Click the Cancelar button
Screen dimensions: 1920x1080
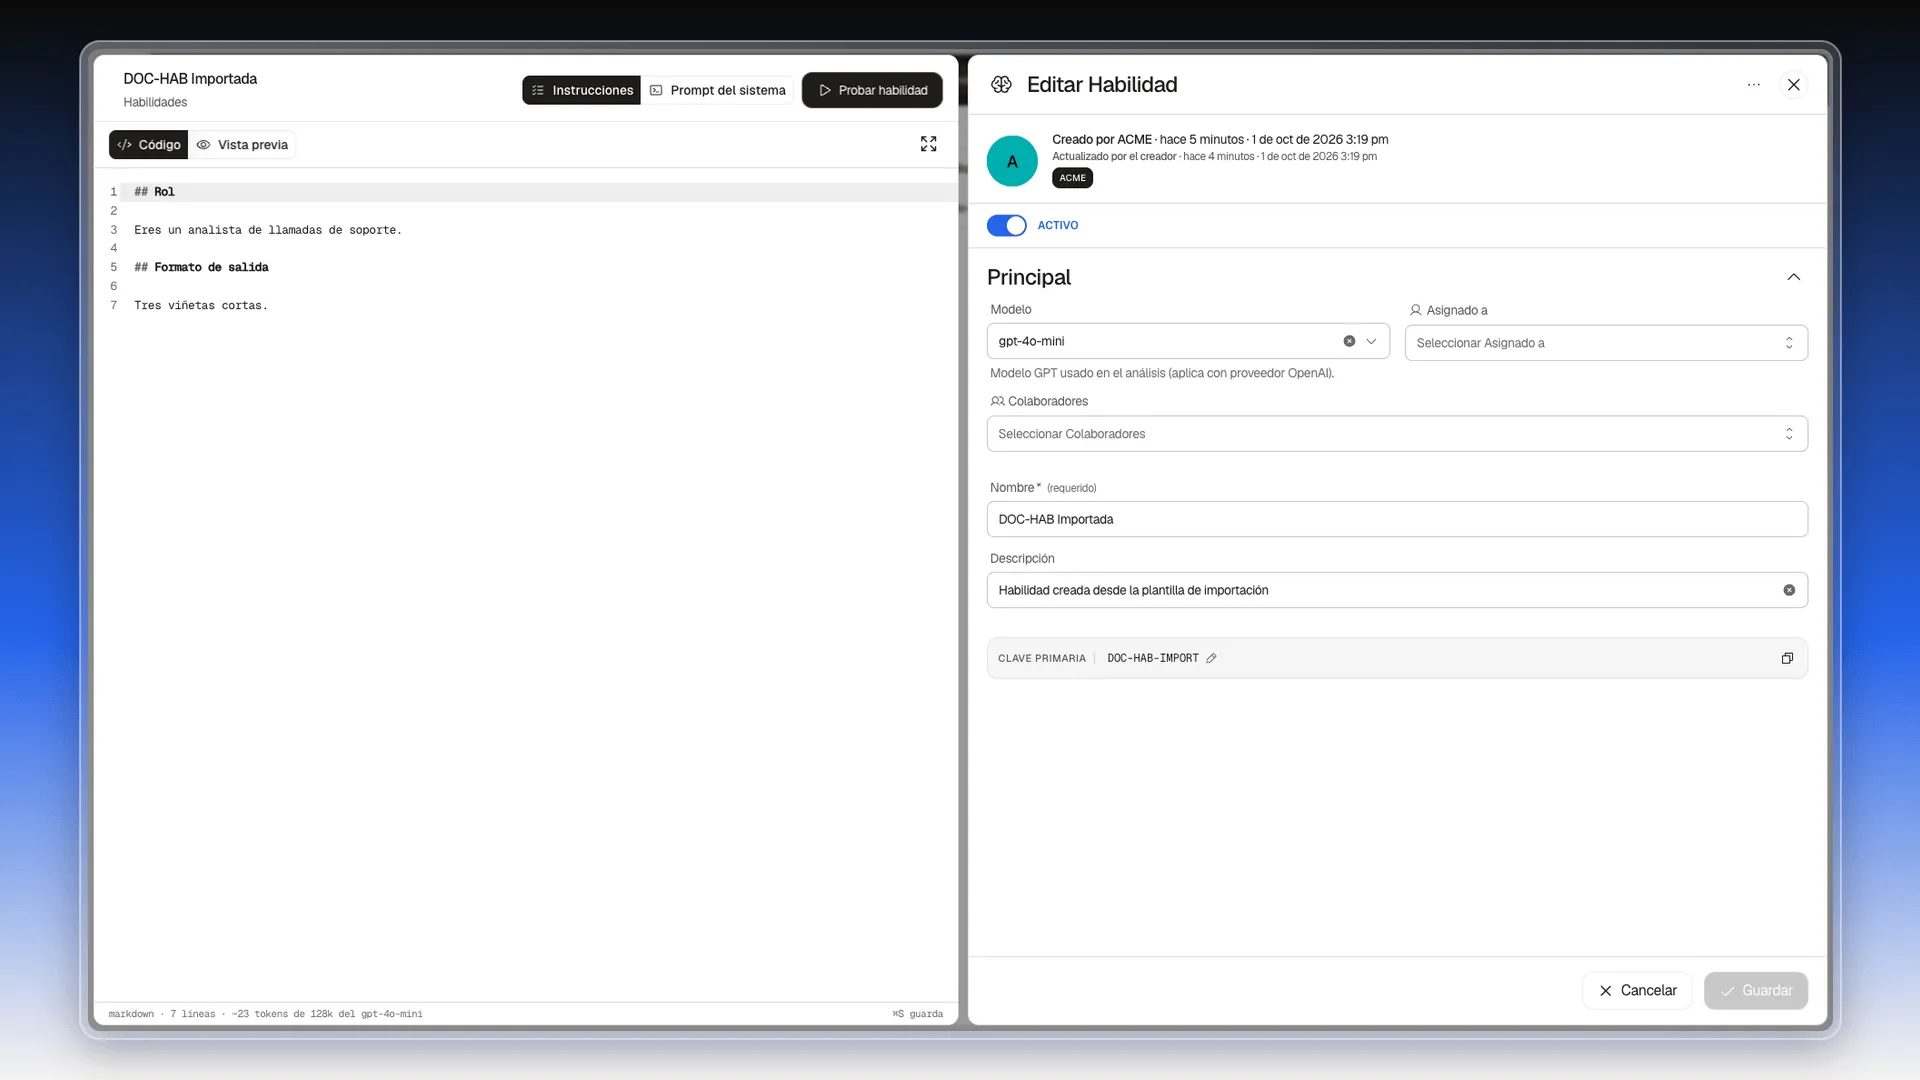[x=1637, y=990]
